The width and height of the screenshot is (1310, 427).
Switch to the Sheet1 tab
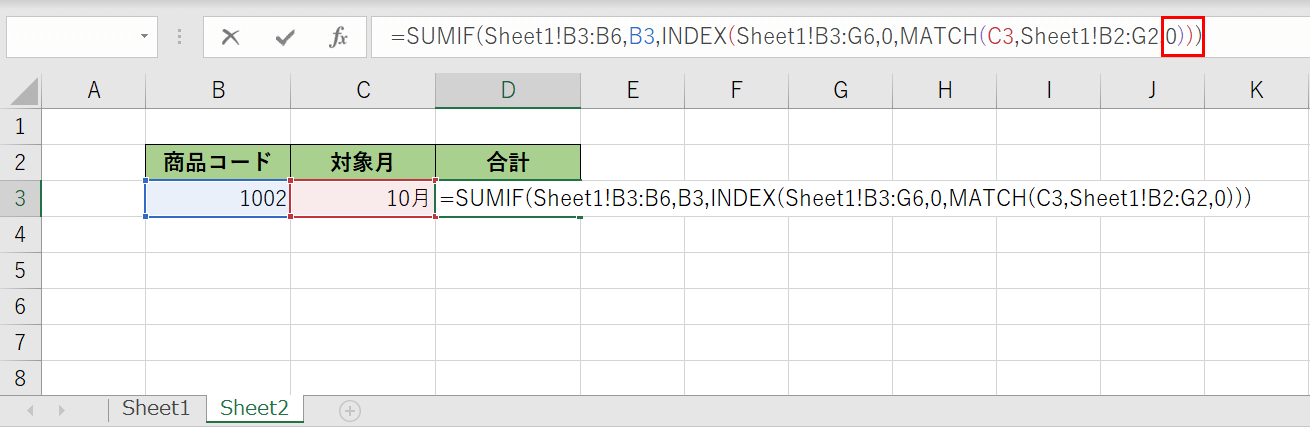tap(156, 408)
